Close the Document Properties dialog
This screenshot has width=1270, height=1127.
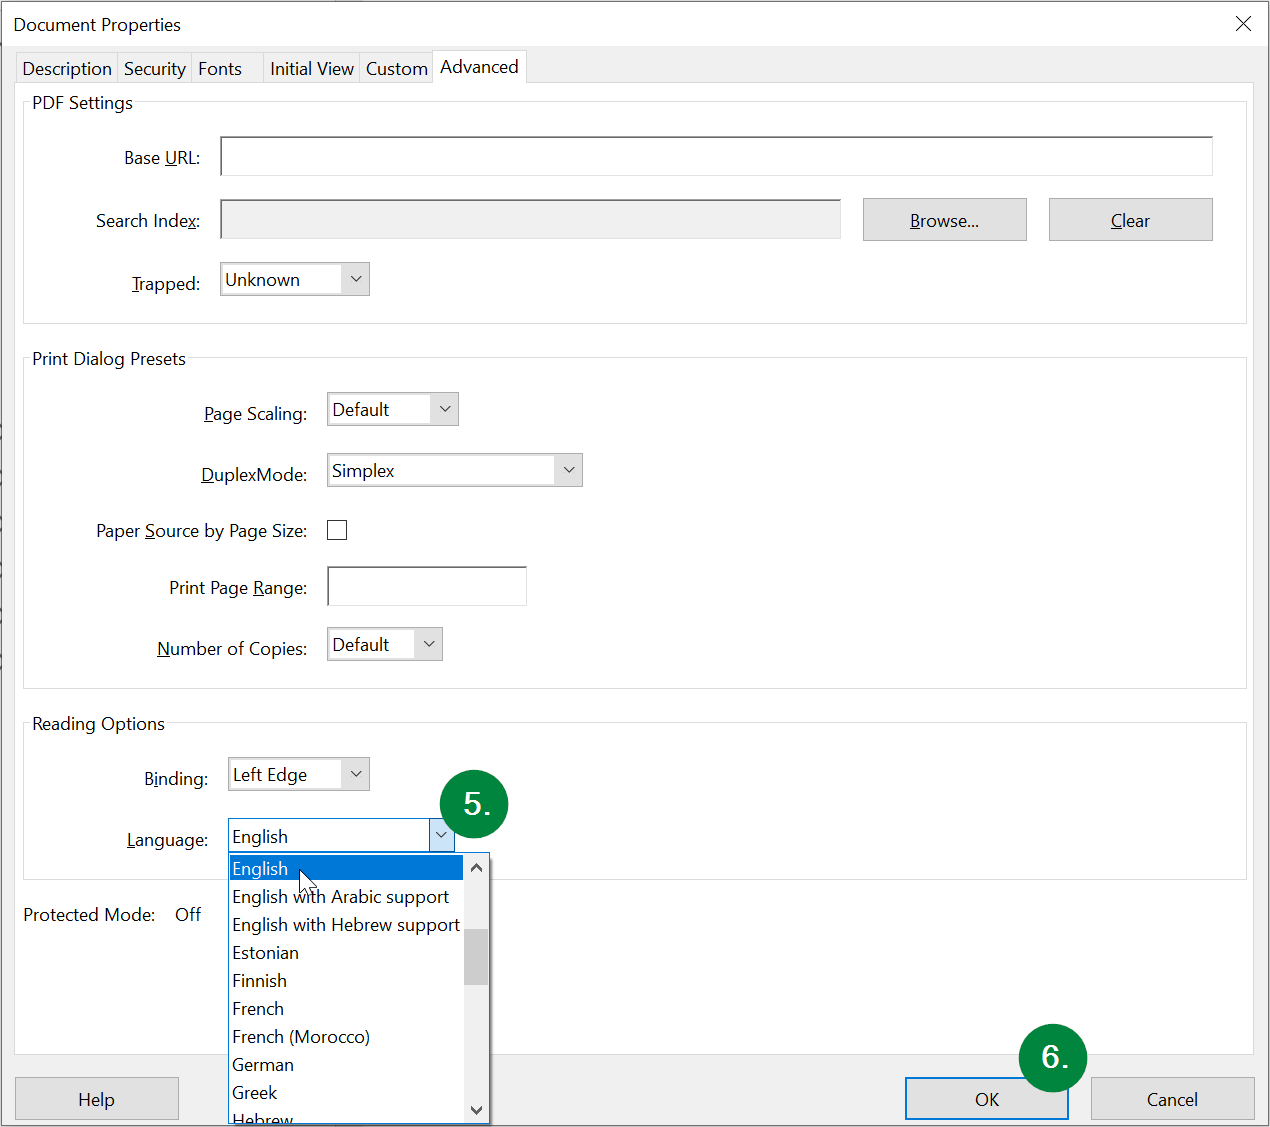pos(1243,23)
